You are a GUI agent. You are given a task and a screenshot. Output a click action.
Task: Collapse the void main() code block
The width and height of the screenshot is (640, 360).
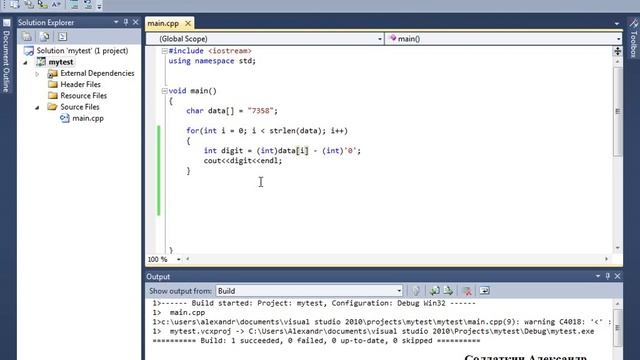click(x=164, y=91)
